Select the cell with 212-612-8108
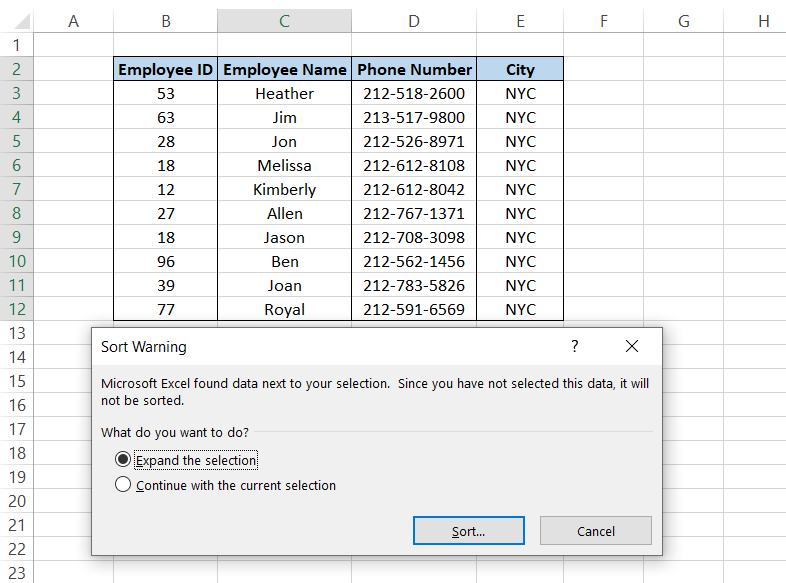Viewport: 786px width, 583px height. pos(414,165)
